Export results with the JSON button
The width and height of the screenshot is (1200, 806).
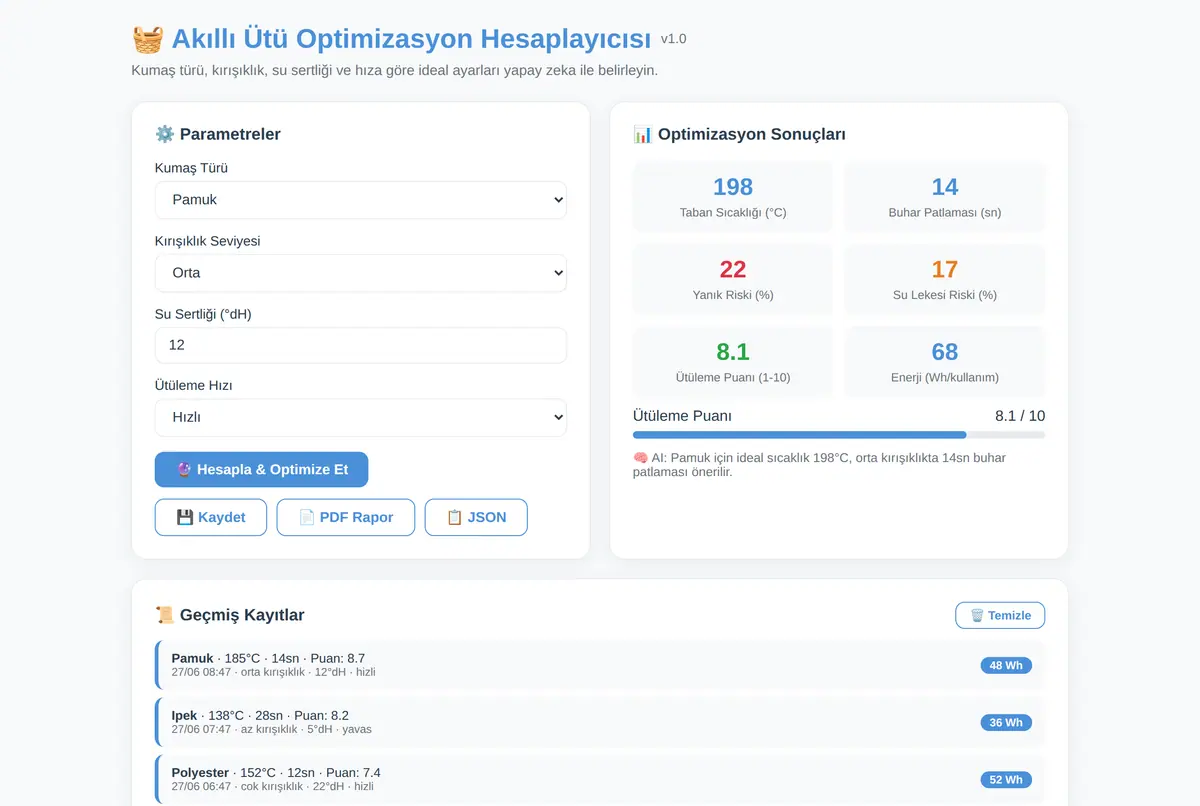476,517
